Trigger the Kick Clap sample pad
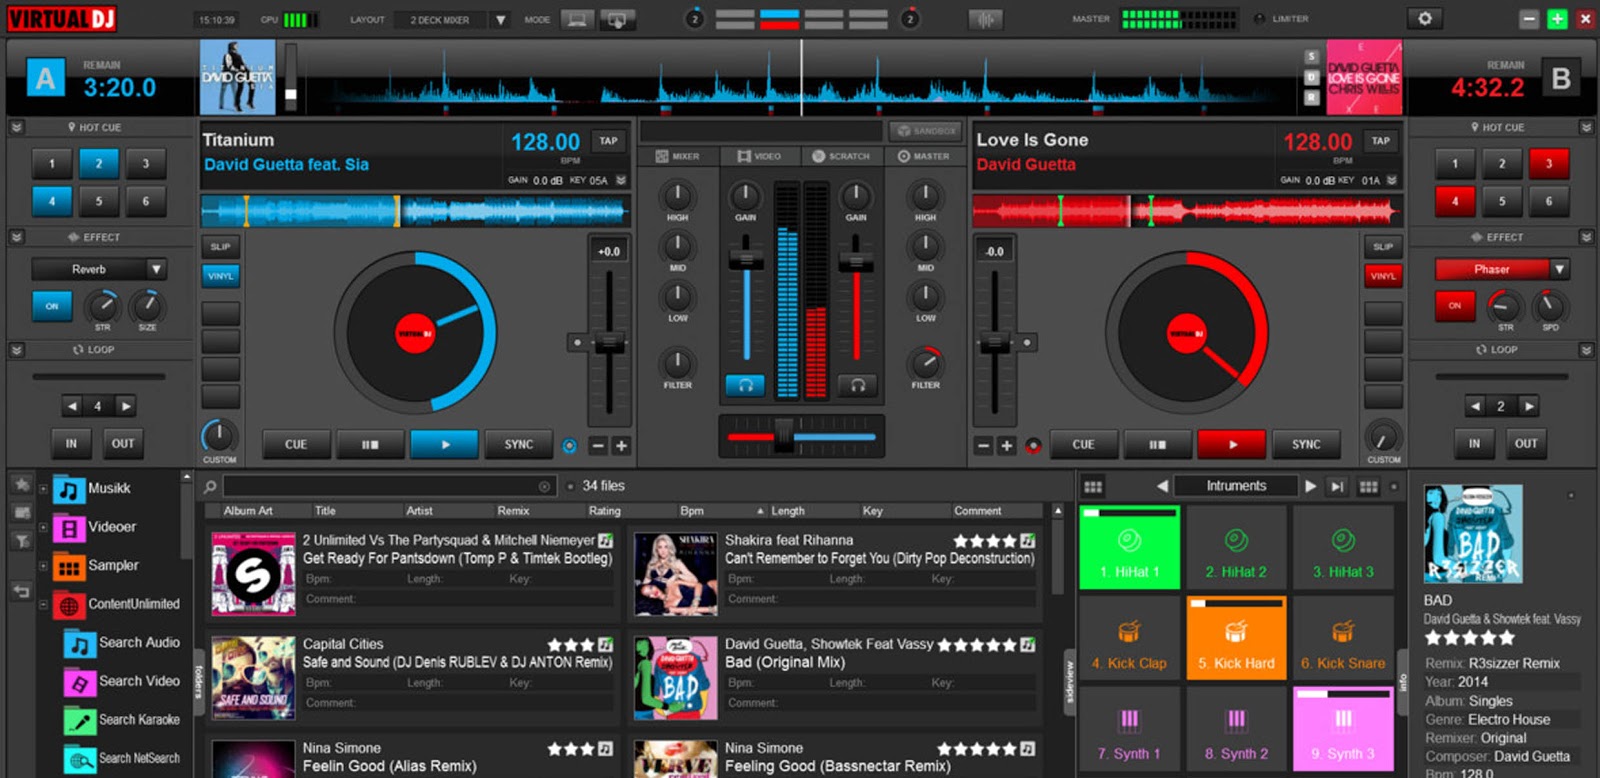The height and width of the screenshot is (778, 1600). pyautogui.click(x=1130, y=638)
